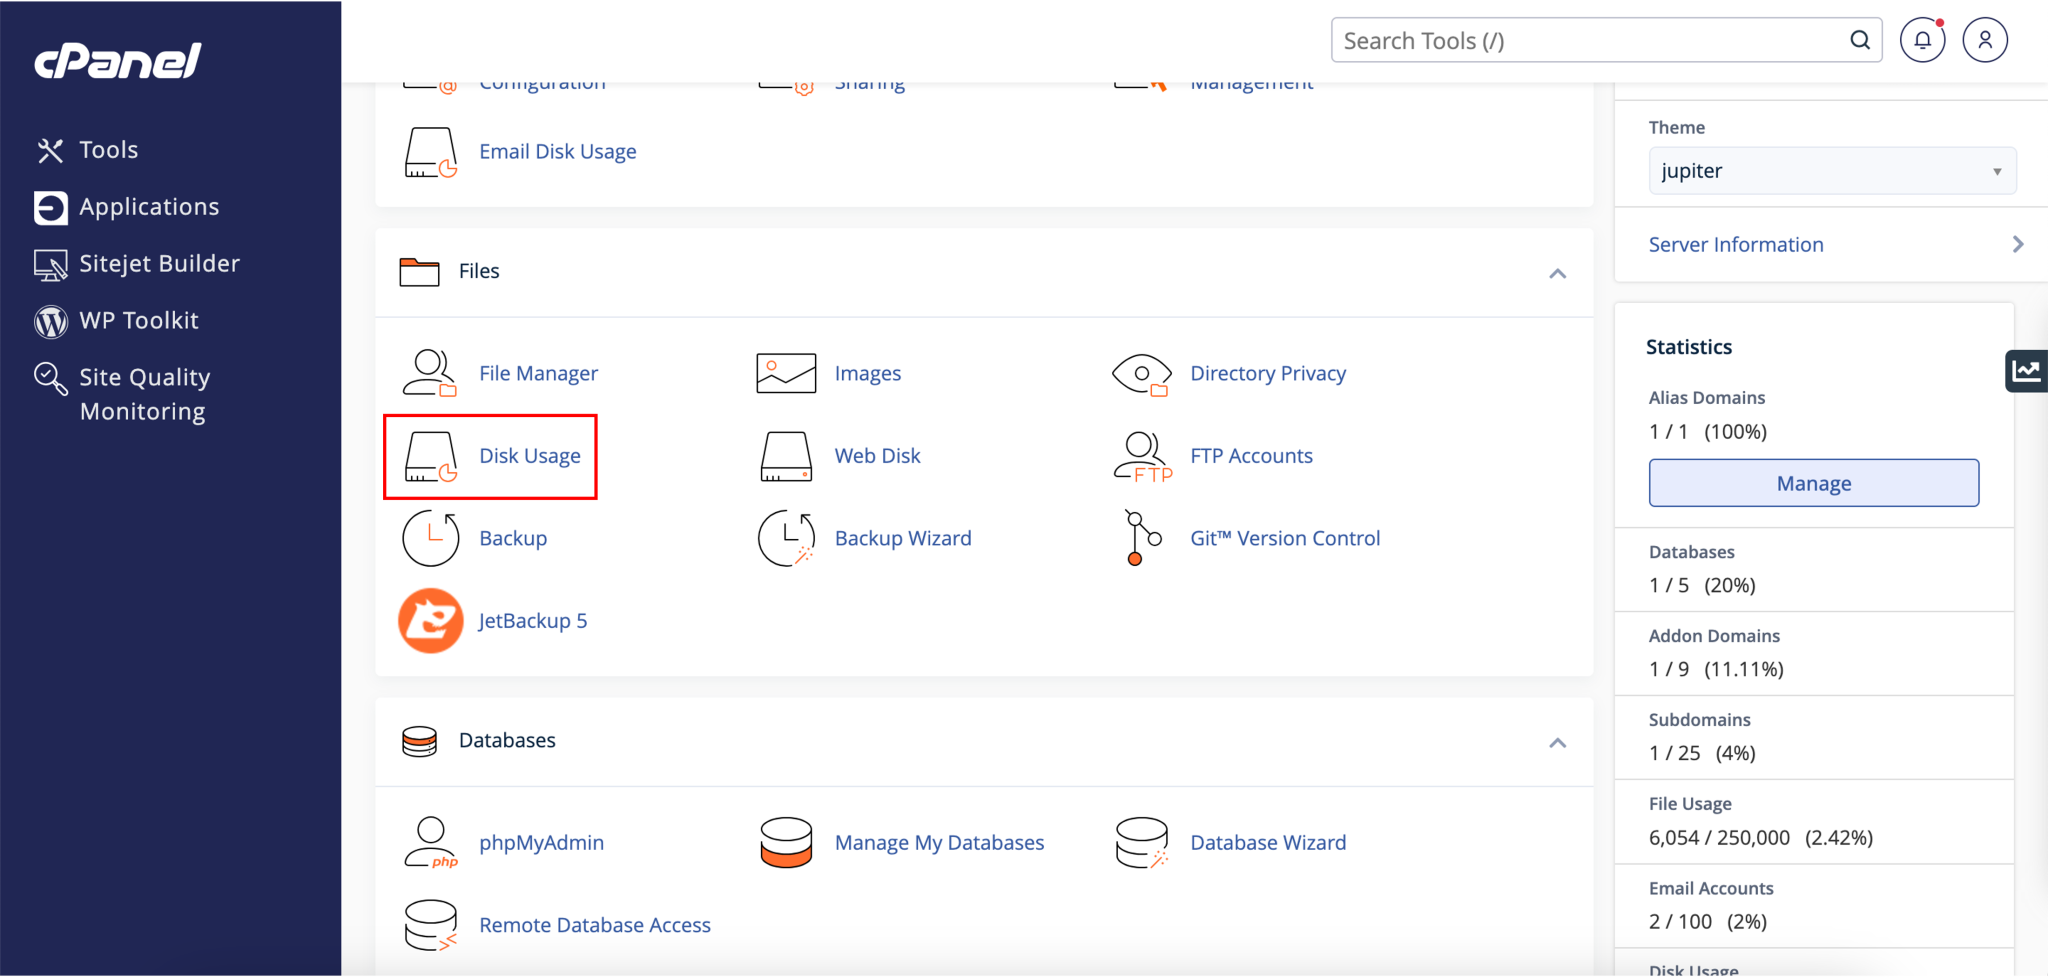Image resolution: width=2048 pixels, height=977 pixels.
Task: Click the Database Wizard icon
Action: 1142,842
